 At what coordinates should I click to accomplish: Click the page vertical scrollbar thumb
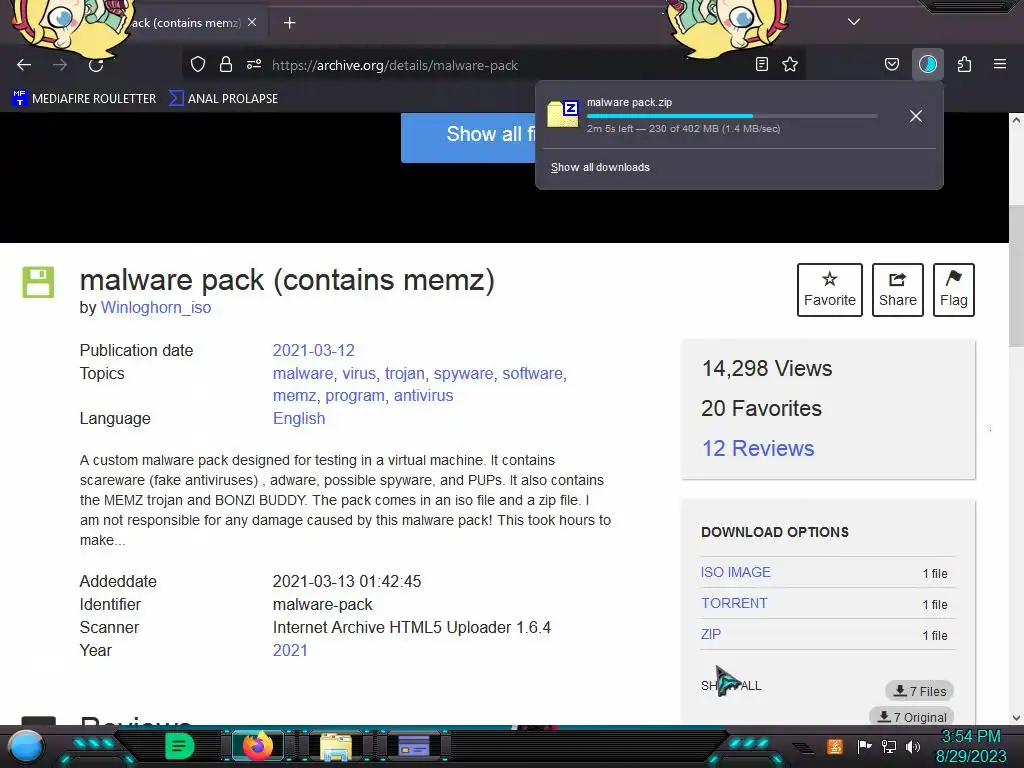click(x=1016, y=277)
